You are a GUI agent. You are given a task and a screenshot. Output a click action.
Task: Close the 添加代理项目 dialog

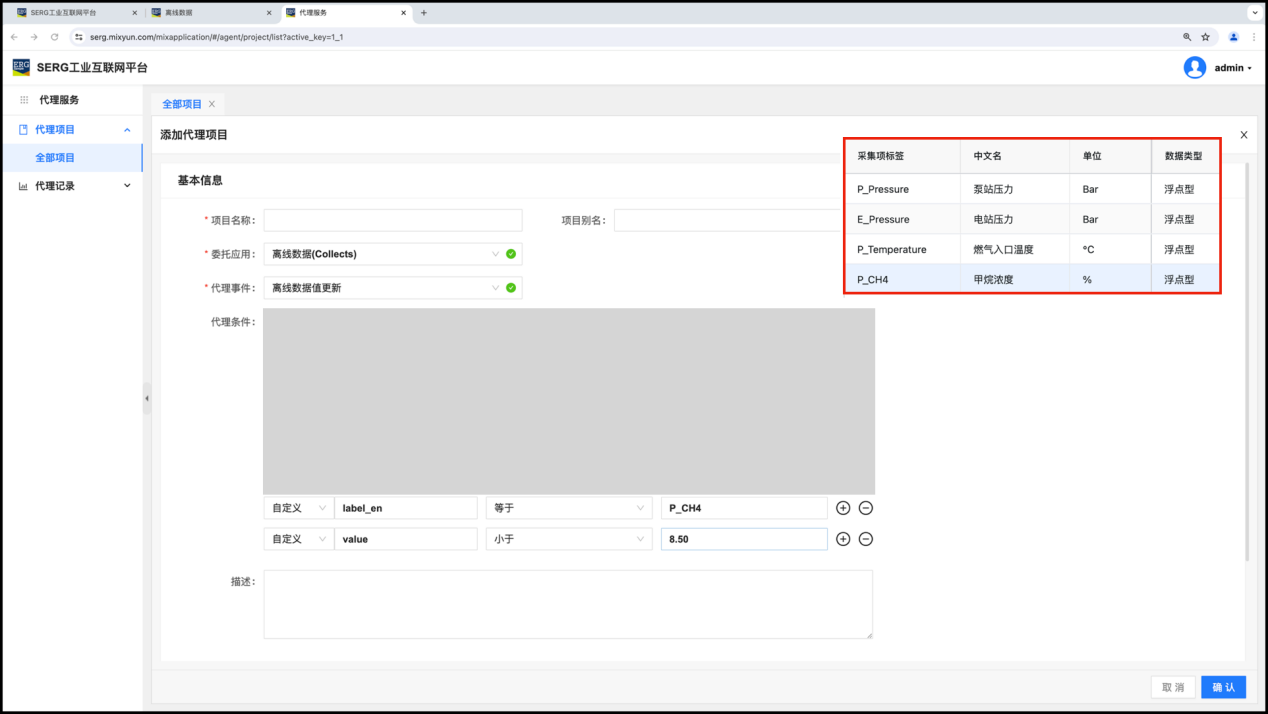(1243, 135)
